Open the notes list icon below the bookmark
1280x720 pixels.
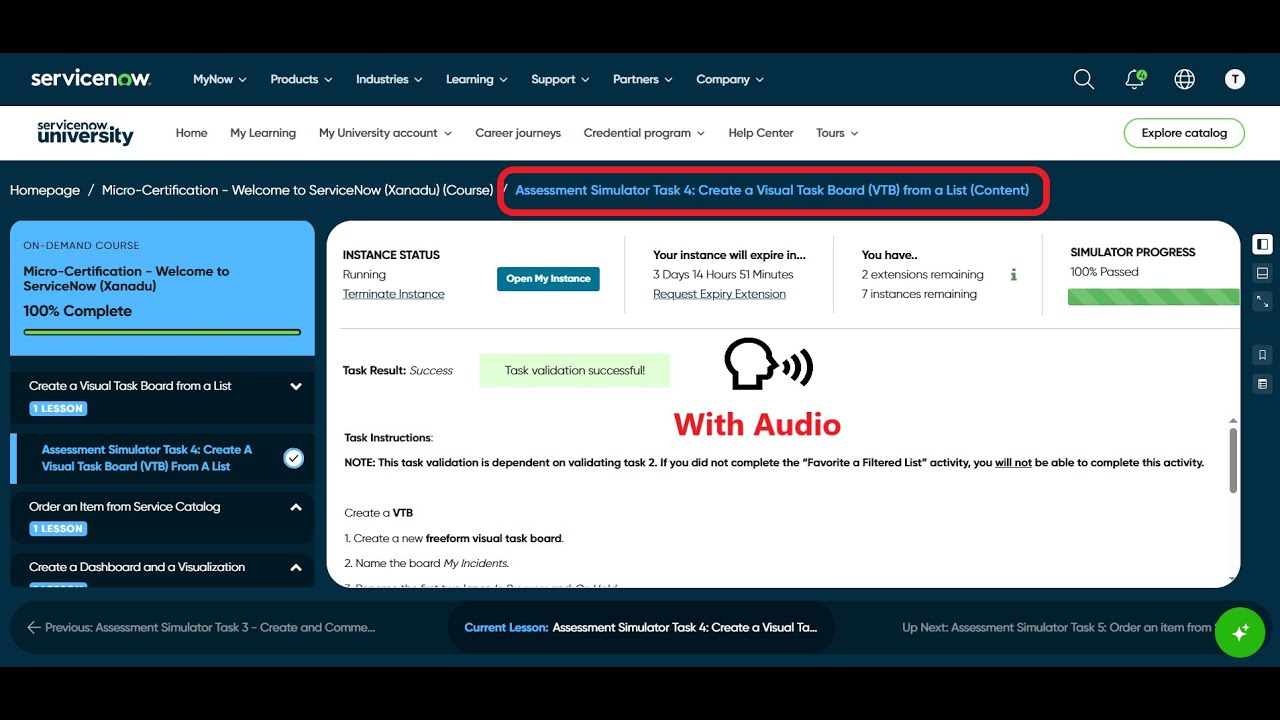coord(1263,384)
